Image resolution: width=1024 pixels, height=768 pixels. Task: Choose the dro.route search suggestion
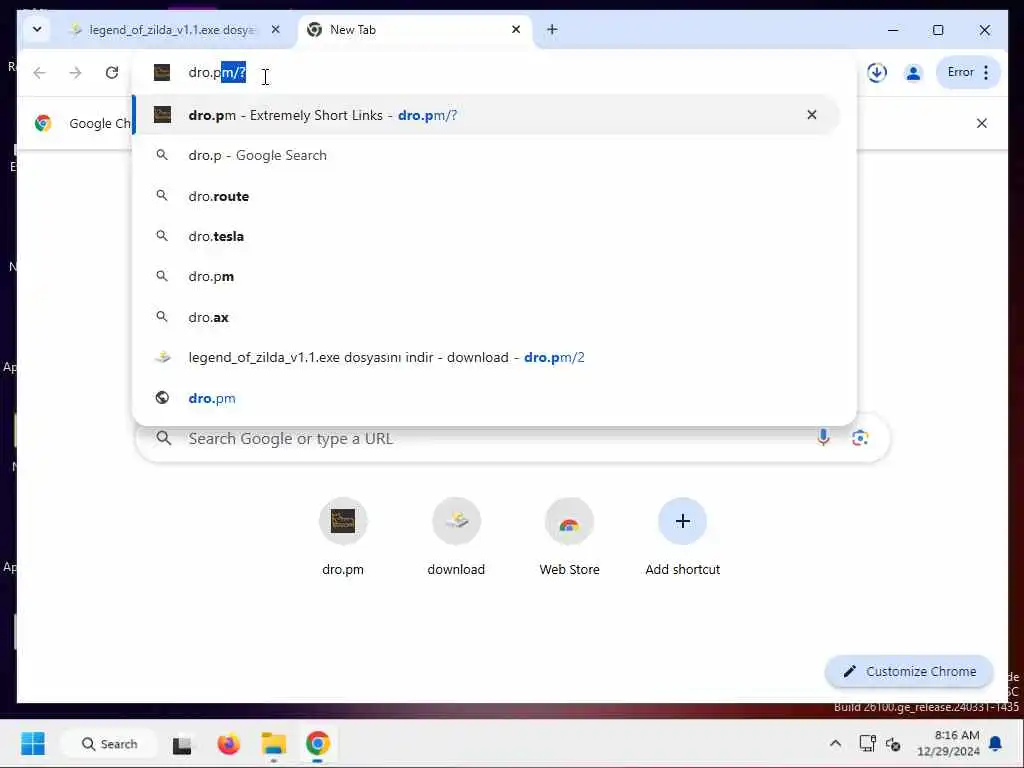click(486, 196)
